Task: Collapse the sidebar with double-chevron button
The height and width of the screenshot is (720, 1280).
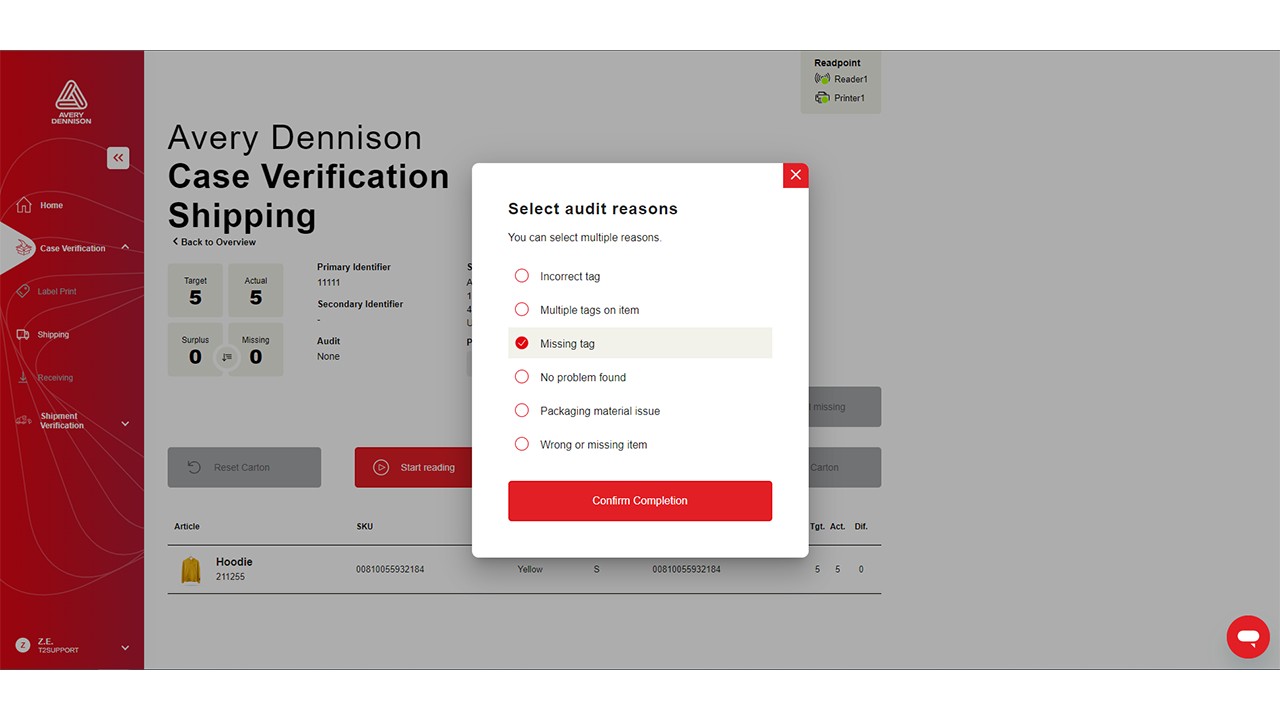Action: [x=118, y=157]
